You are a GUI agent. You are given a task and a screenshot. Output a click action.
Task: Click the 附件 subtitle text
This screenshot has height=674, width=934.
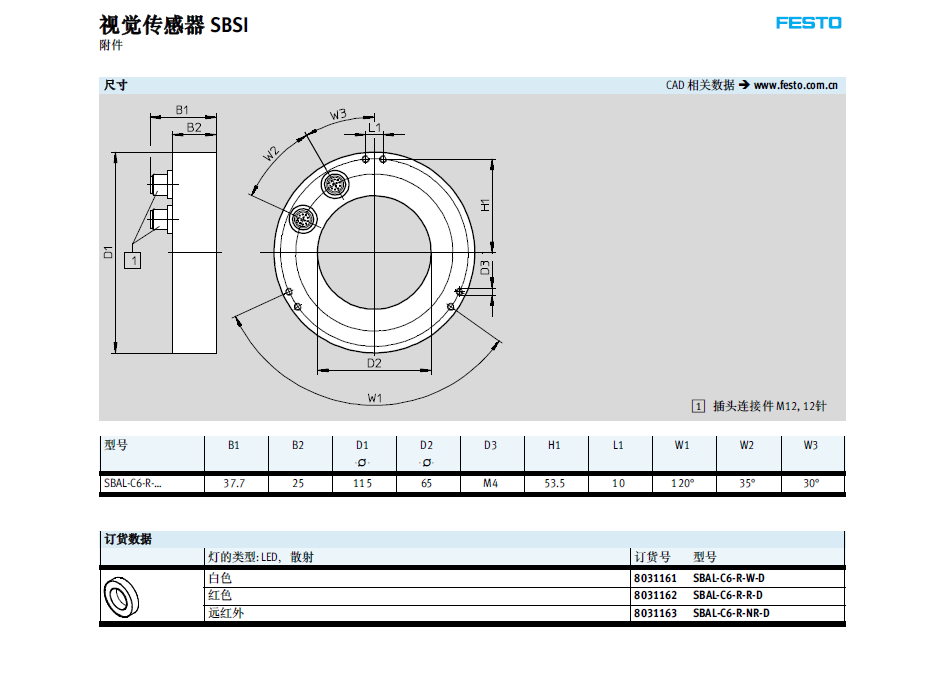[x=111, y=45]
